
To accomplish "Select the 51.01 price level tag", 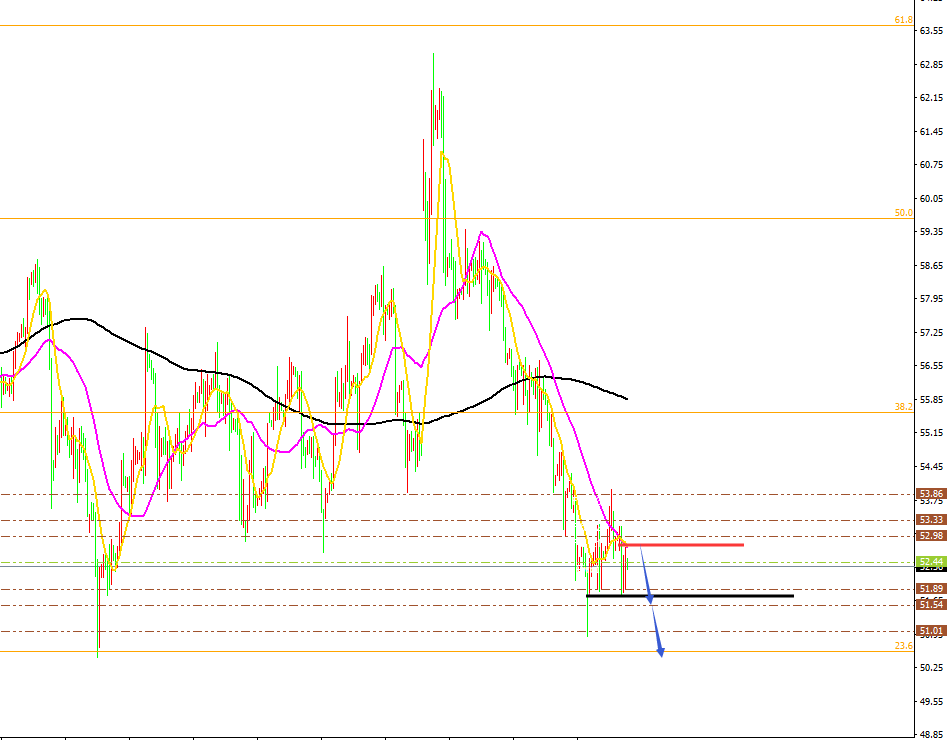I will tap(931, 631).
